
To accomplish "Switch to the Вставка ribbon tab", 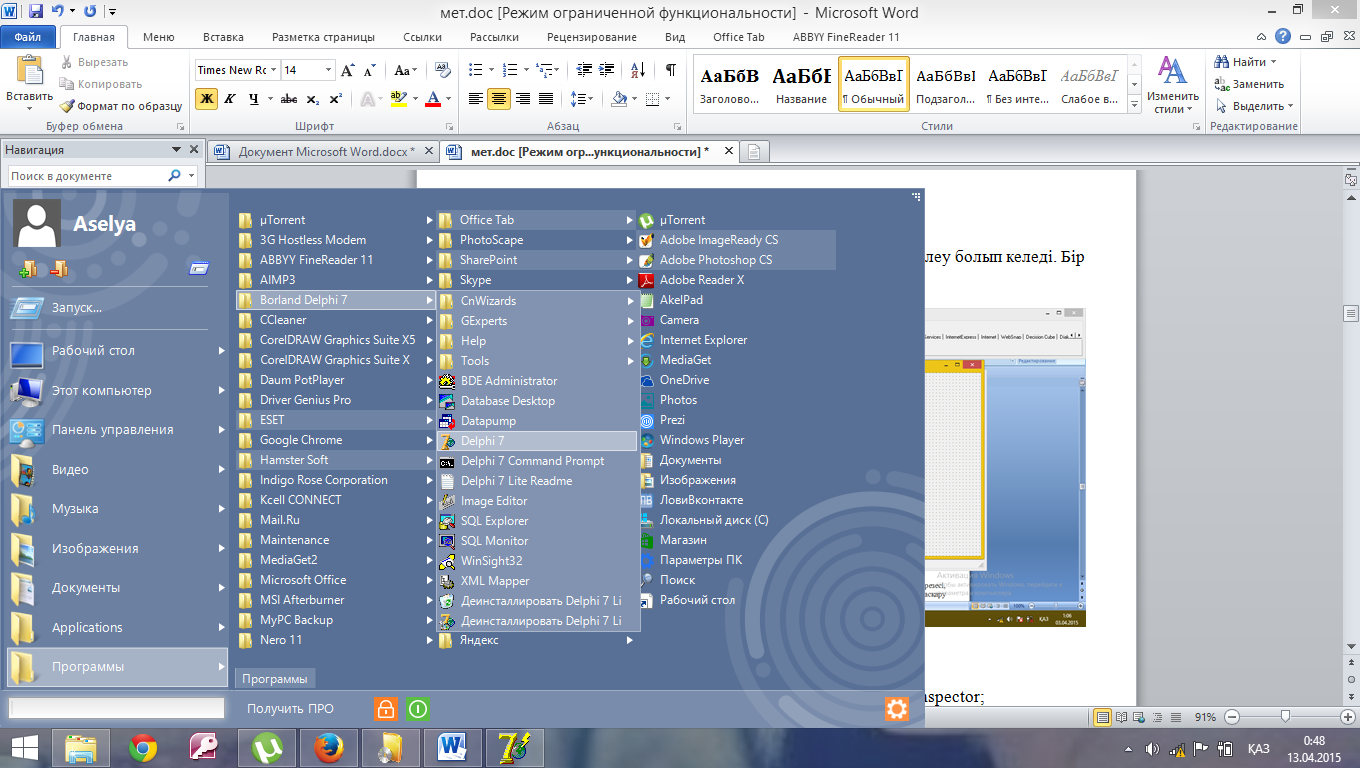I will (223, 37).
